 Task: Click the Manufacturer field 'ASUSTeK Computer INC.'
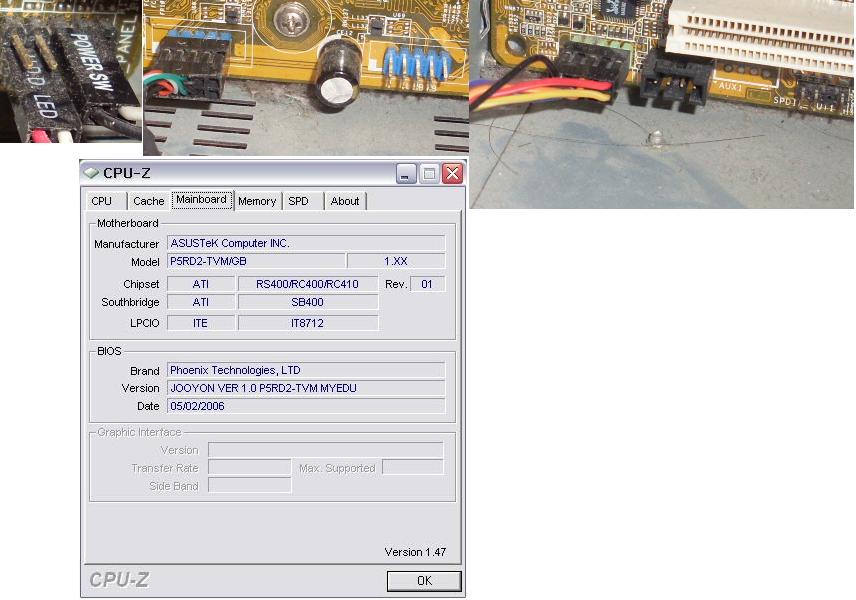pyautogui.click(x=306, y=243)
